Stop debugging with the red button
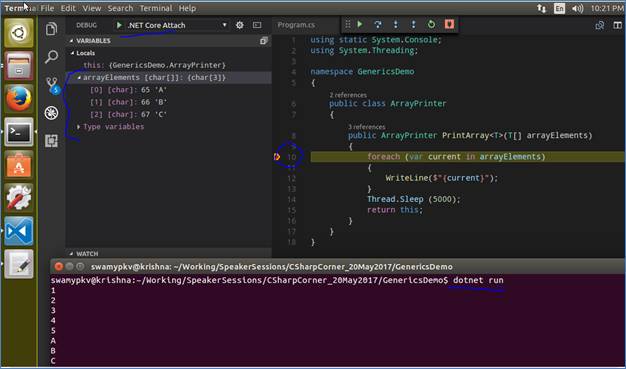The height and width of the screenshot is (369, 626). 449,24
